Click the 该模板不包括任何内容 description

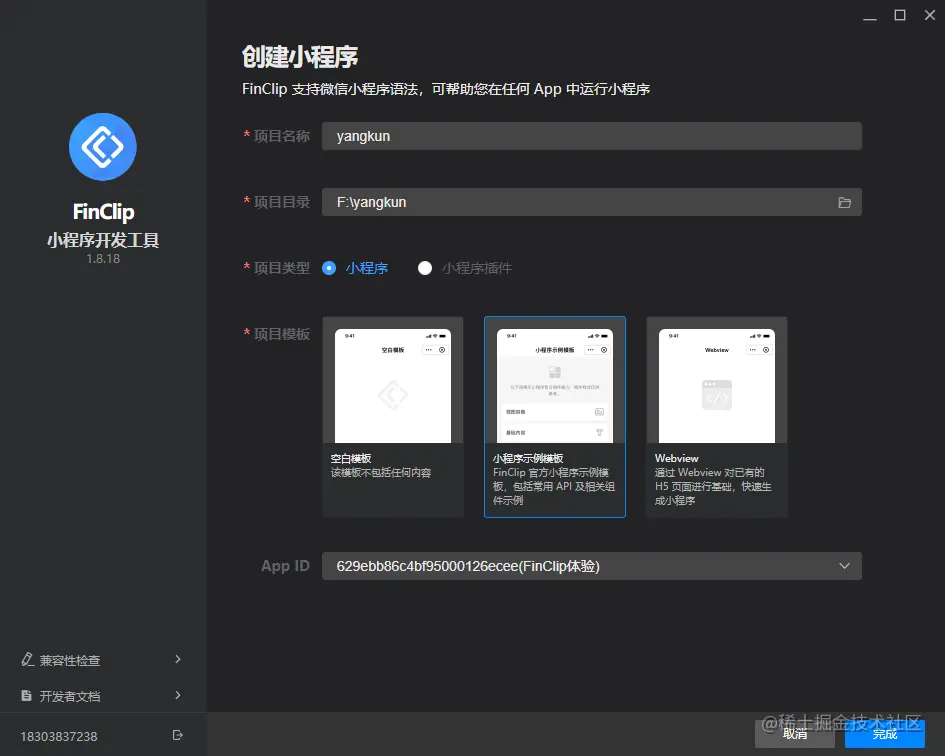pyautogui.click(x=381, y=473)
